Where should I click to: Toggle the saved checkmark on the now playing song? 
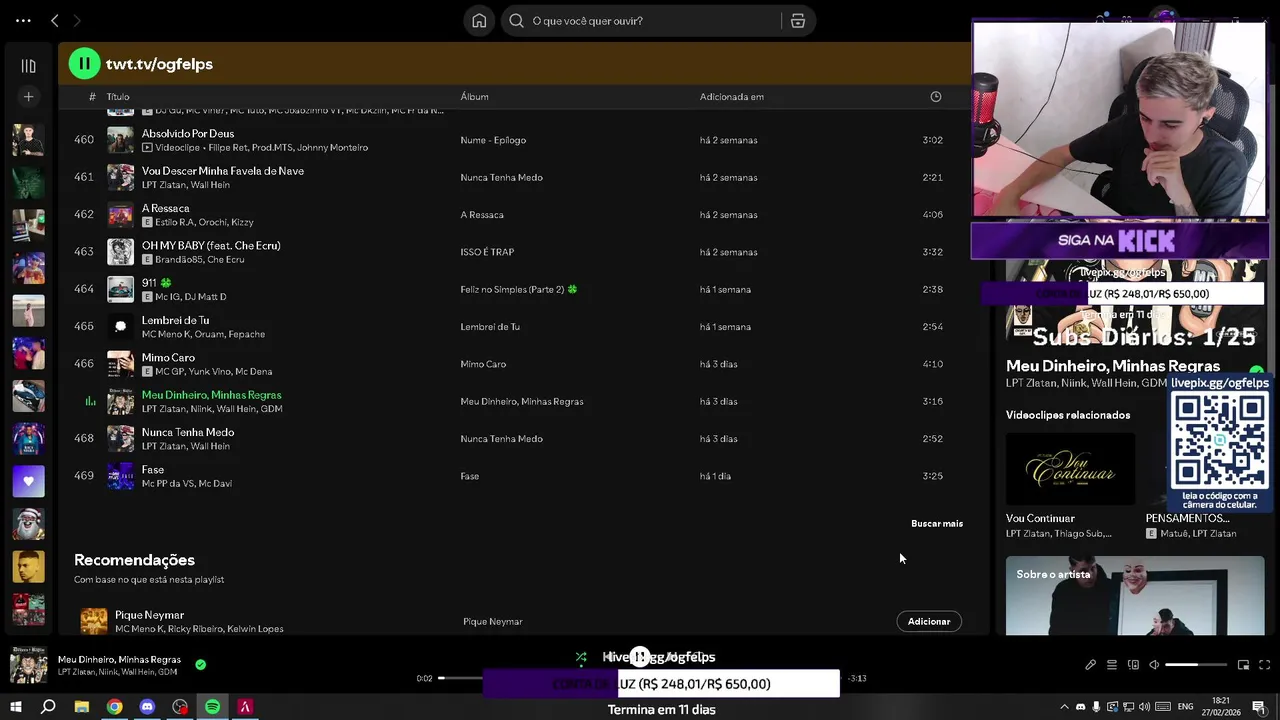click(200, 664)
